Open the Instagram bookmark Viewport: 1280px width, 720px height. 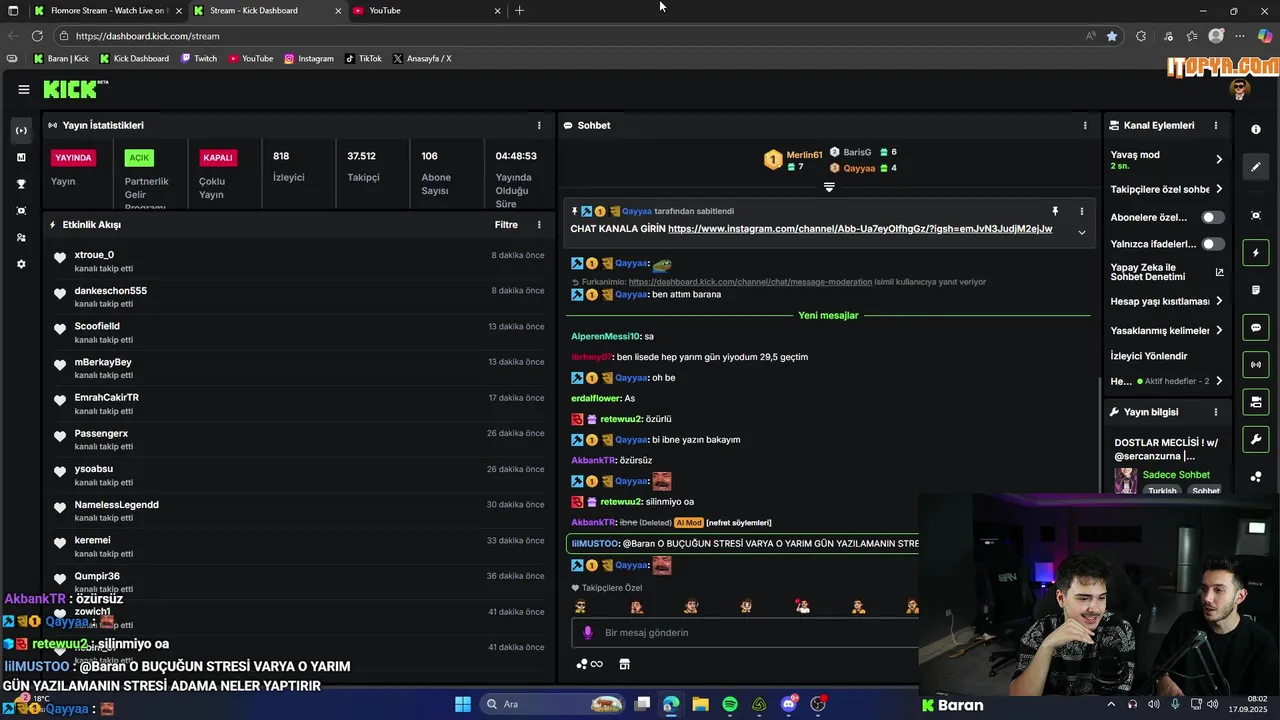coord(309,58)
